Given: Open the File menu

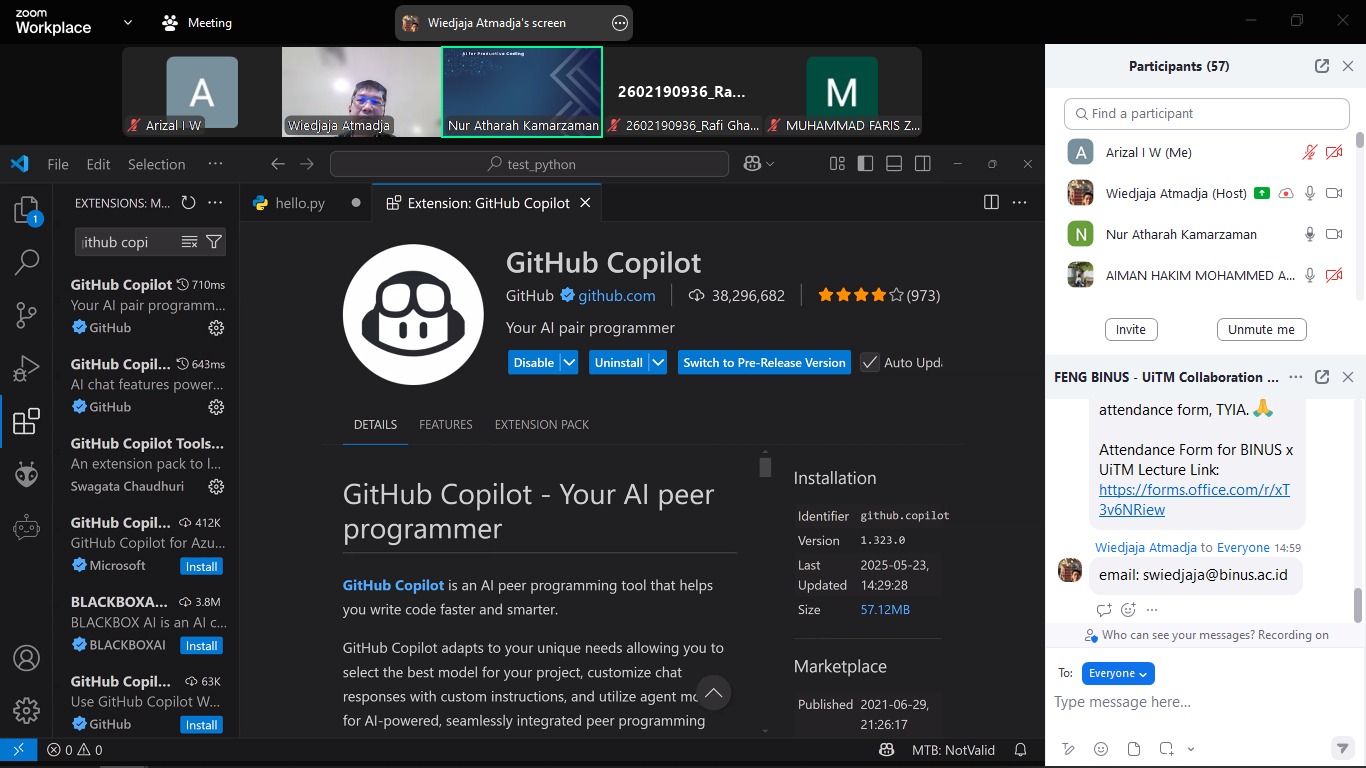Looking at the screenshot, I should 58,164.
